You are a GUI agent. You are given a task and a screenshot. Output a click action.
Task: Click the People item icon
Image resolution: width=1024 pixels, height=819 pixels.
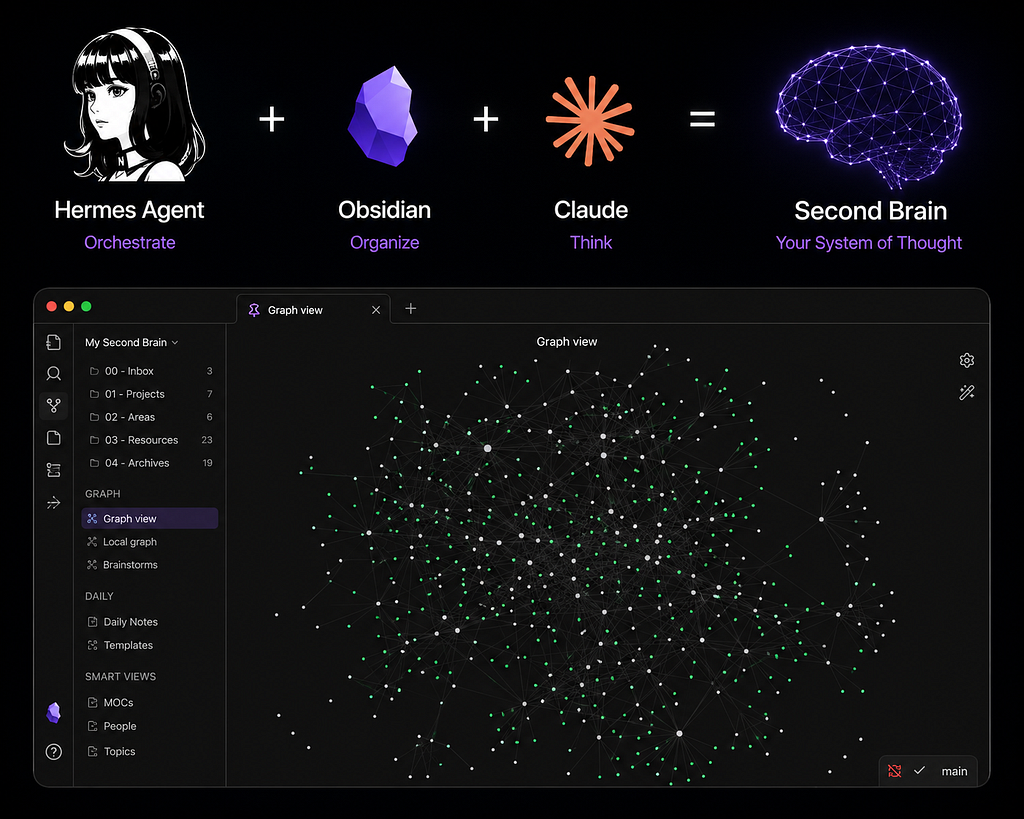click(x=93, y=726)
